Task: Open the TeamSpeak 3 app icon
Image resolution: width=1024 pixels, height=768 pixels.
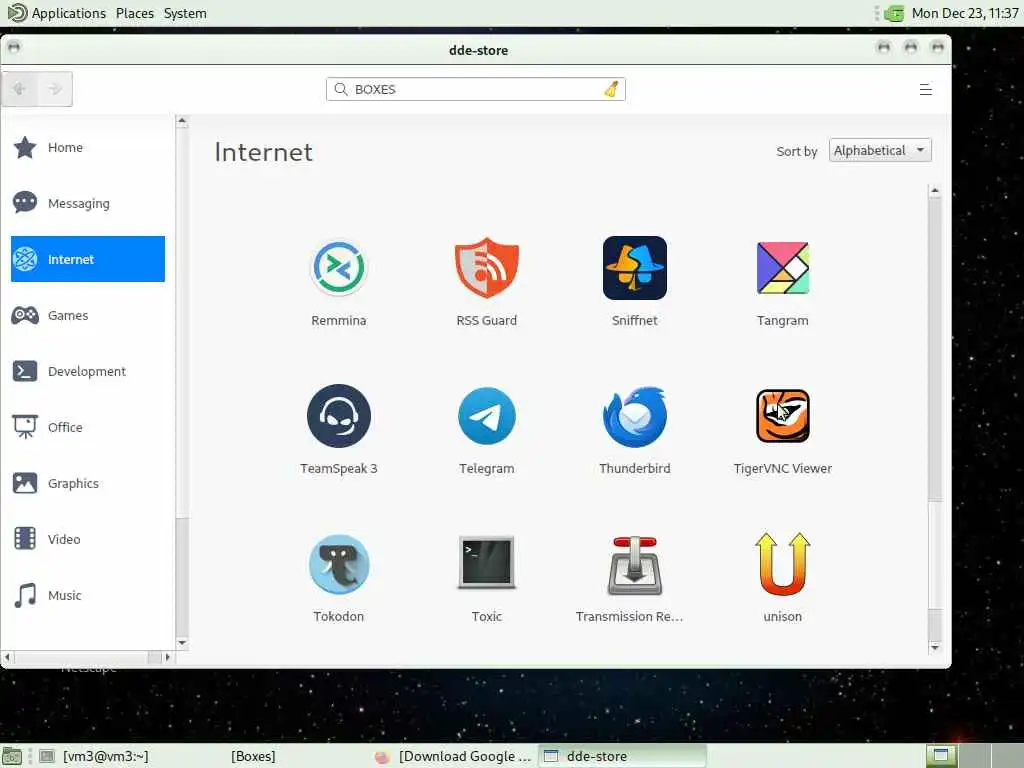Action: pyautogui.click(x=338, y=416)
